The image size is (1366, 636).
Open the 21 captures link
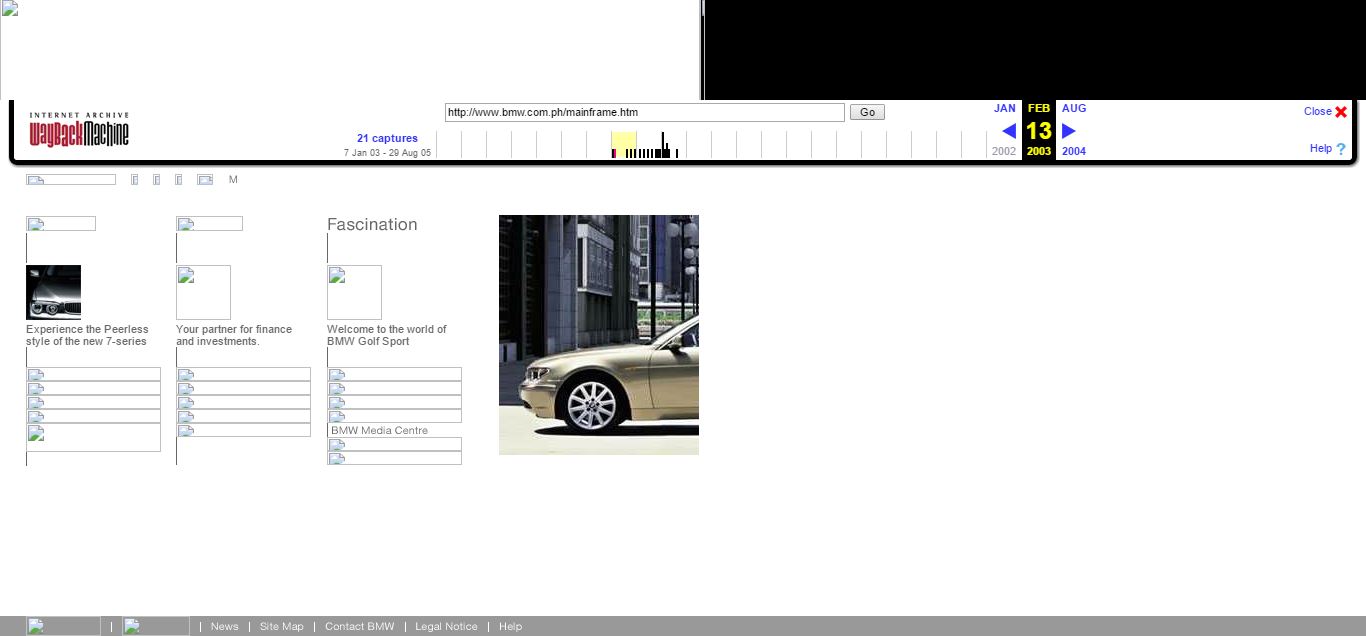(387, 138)
